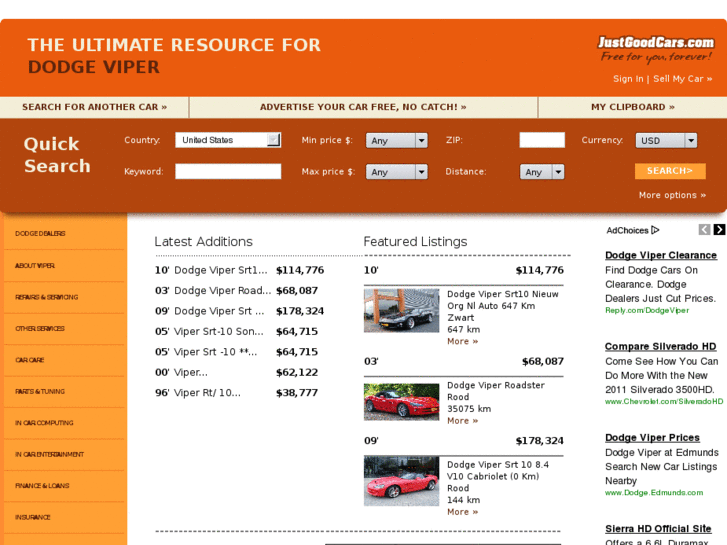This screenshot has width=727, height=545.
Task: Open In Car Computing sidebar item
Action: point(44,423)
